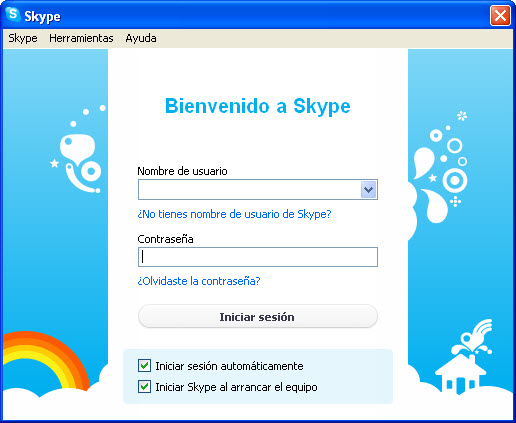The image size is (516, 423).
Task: Click the Iniciar sesión button
Action: point(258,316)
